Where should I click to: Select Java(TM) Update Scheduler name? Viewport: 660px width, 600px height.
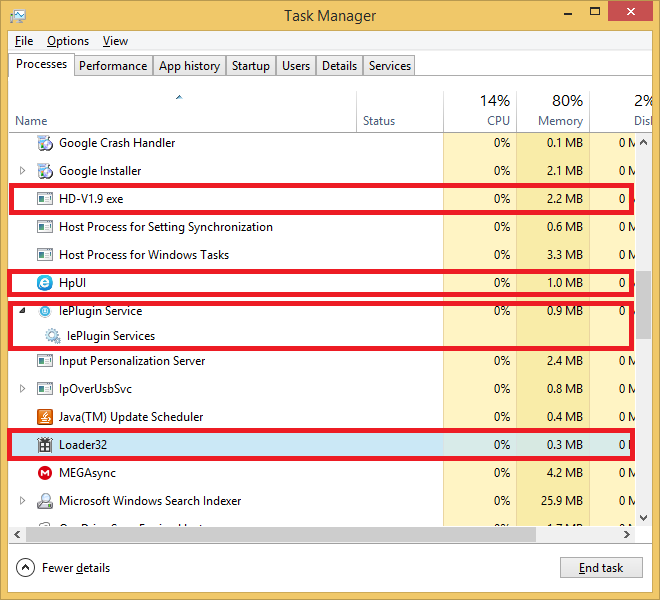(131, 417)
